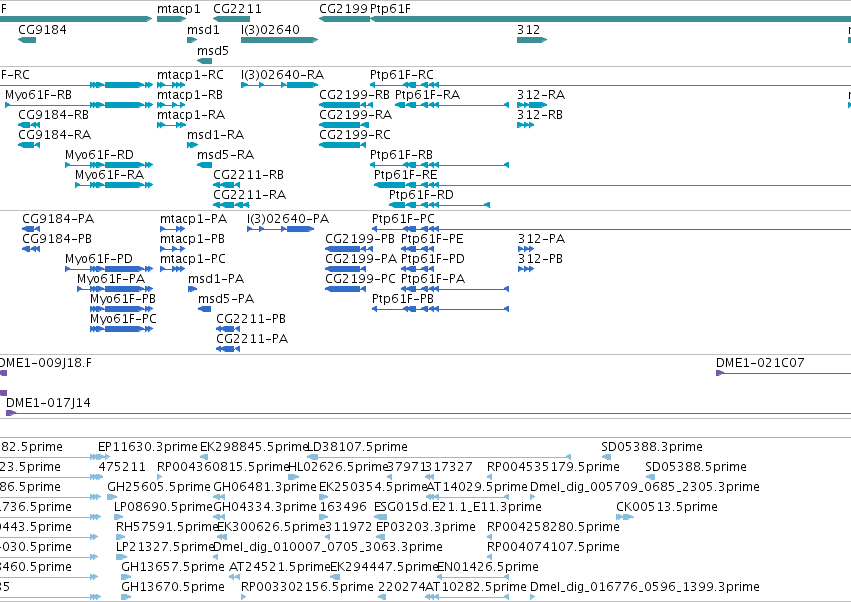Image resolution: width=851 pixels, height=602 pixels.
Task: Select the 312-RB transcript label
Action: [540, 115]
